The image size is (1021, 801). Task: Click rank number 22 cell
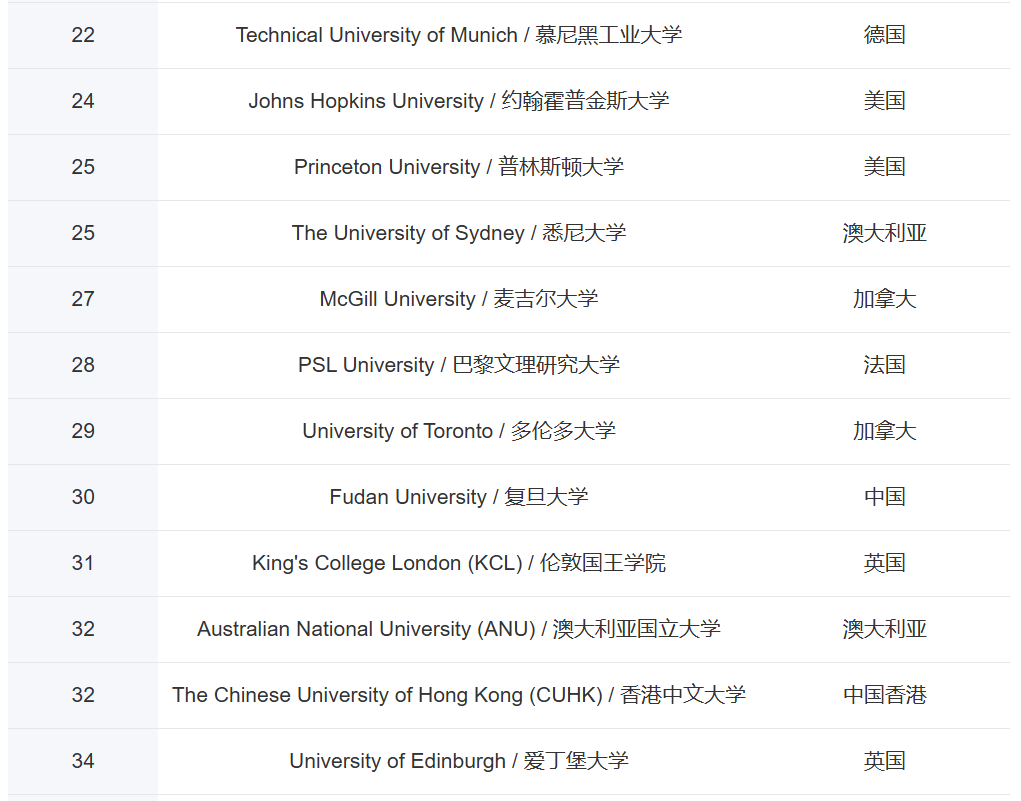83,35
